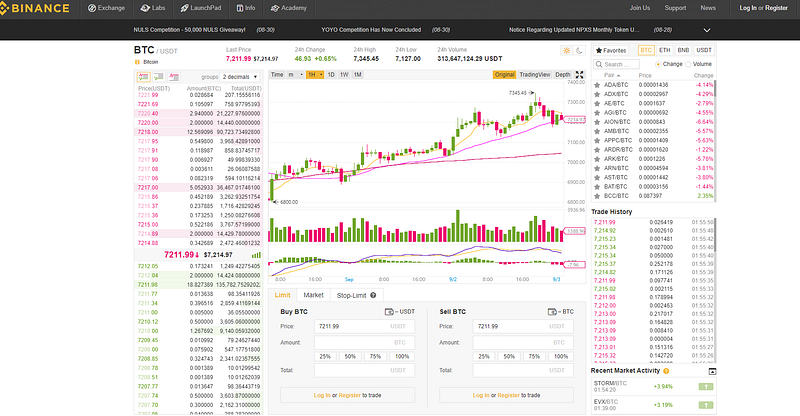Favorite the APPC/BTC pair star
The height and width of the screenshot is (416, 800).
pos(597,140)
